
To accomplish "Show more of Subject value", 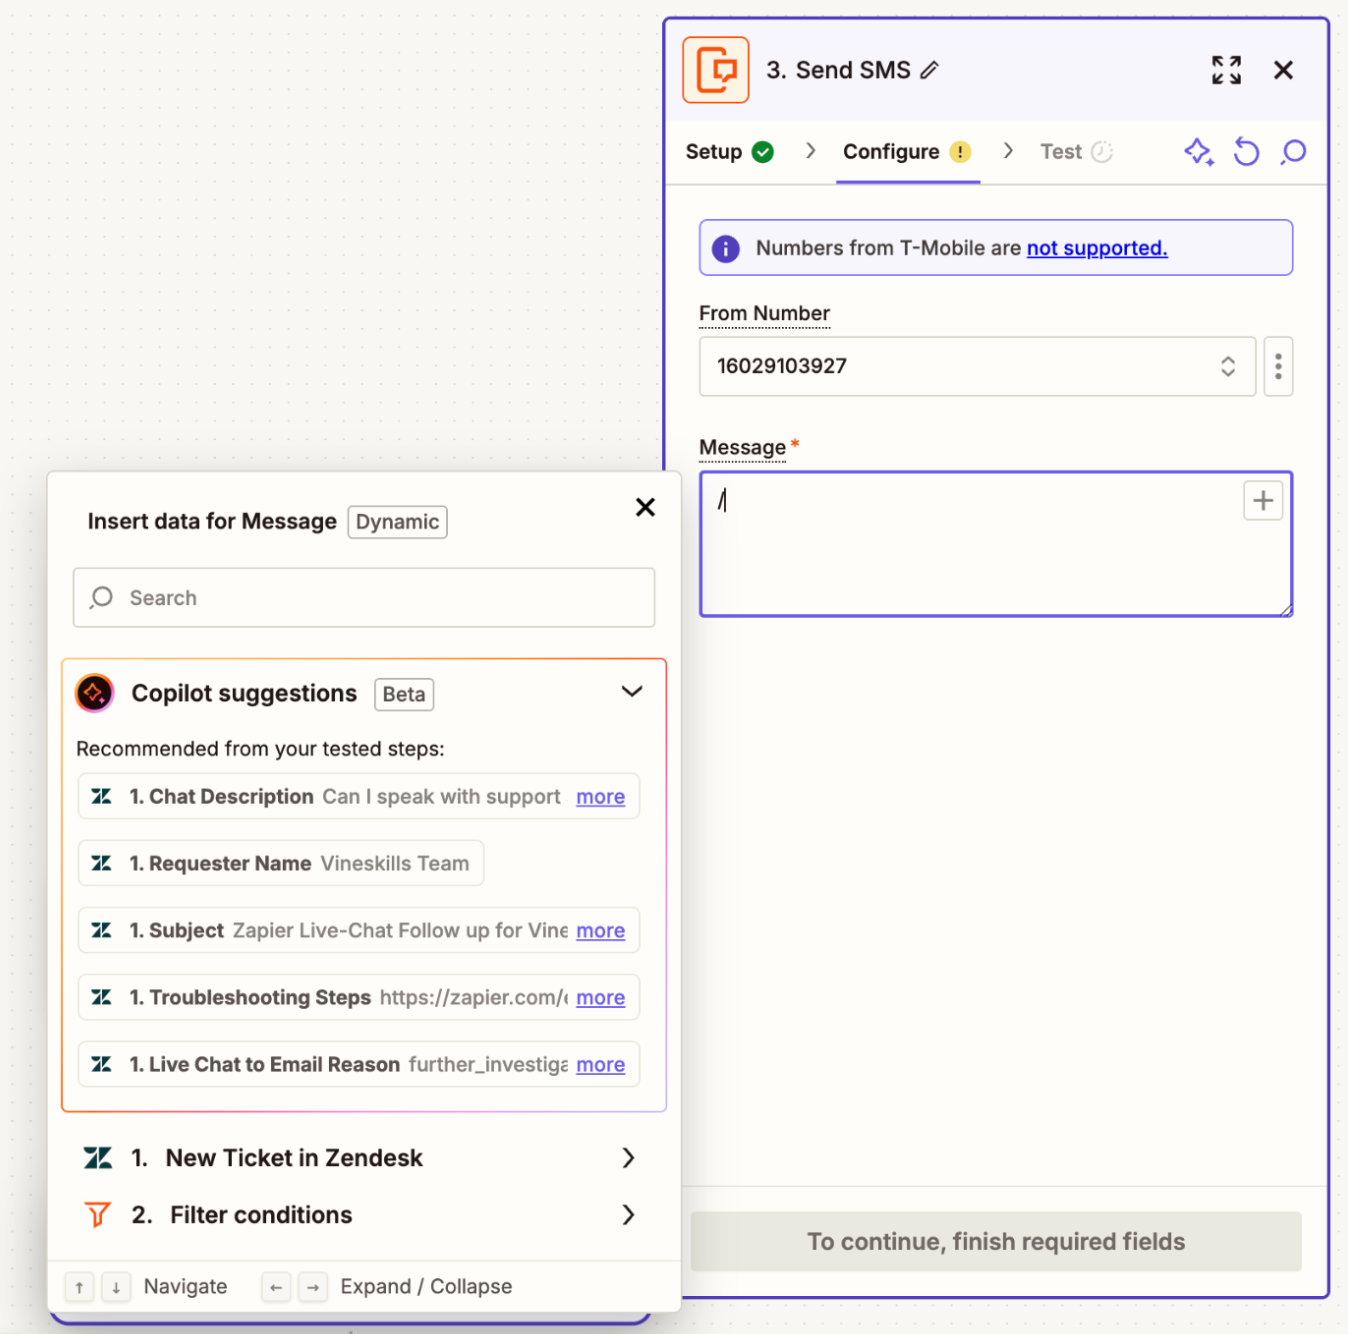I will [600, 931].
